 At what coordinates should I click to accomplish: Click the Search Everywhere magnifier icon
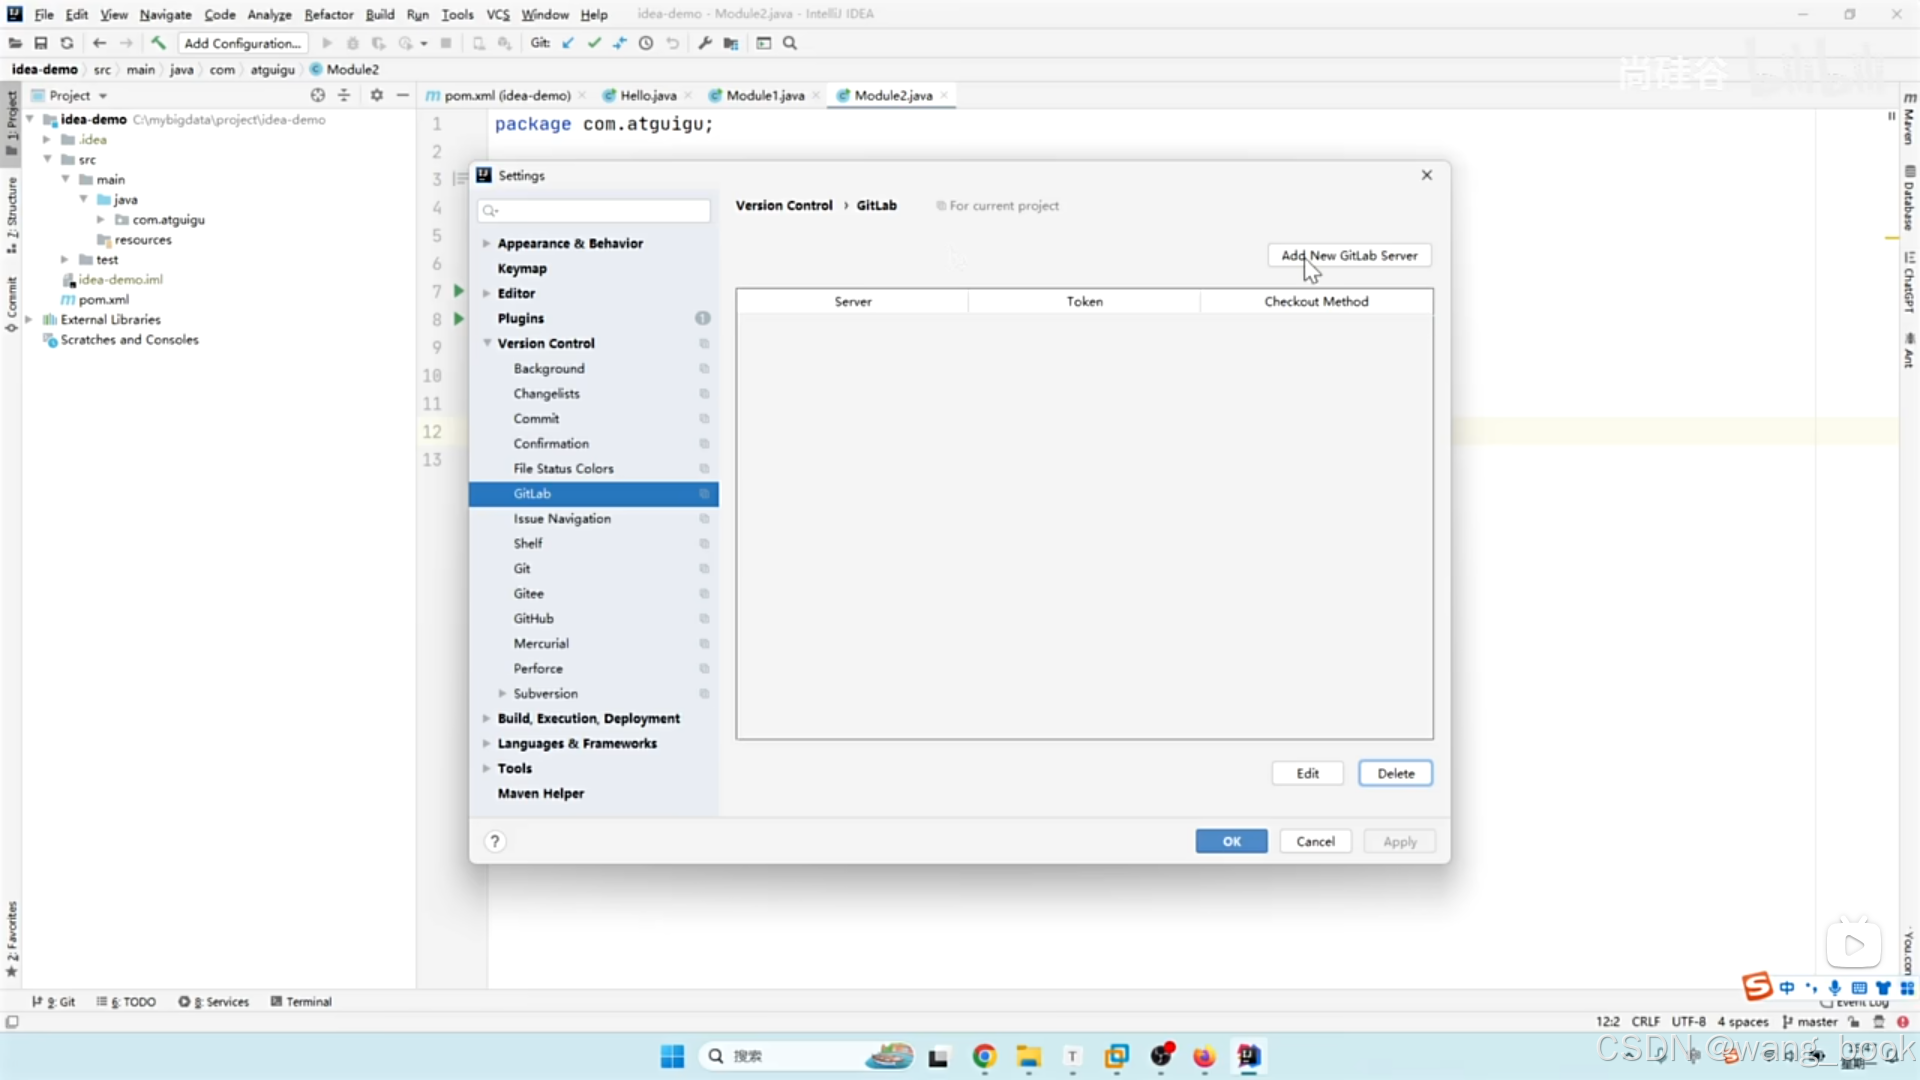click(790, 43)
